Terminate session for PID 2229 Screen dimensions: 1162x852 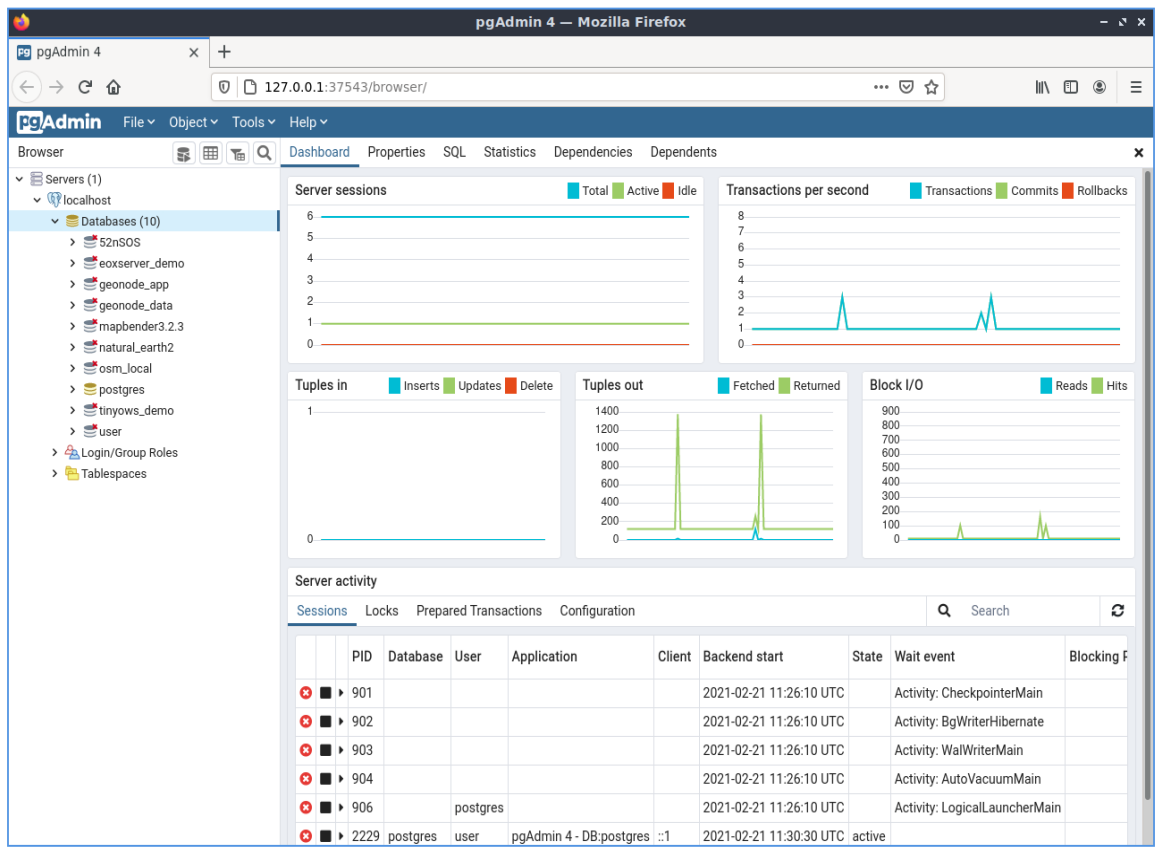coord(305,836)
